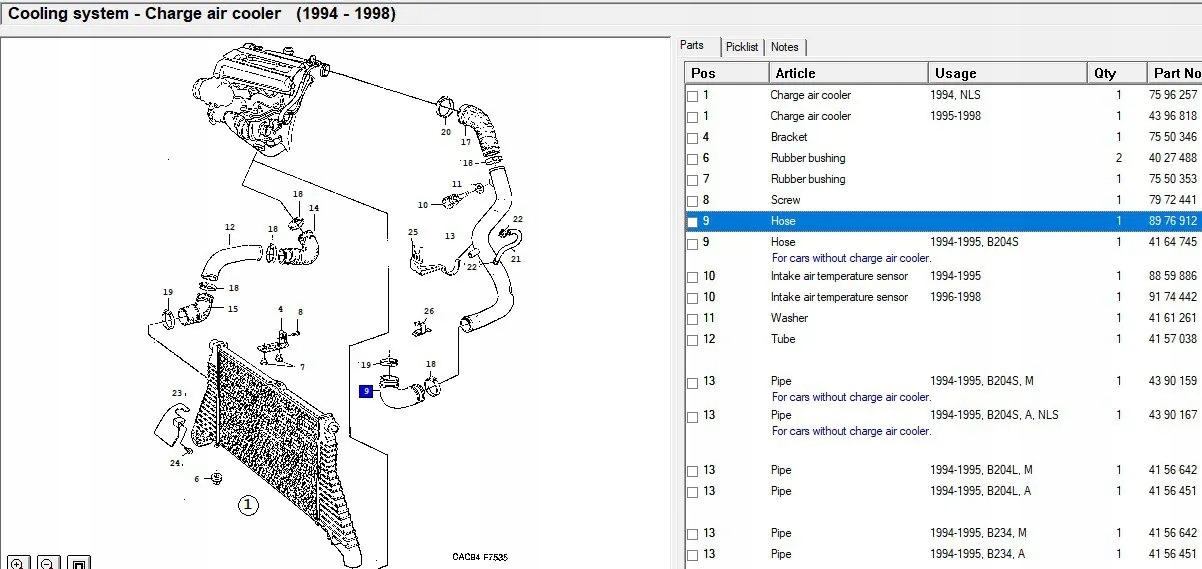This screenshot has height=569, width=1202.
Task: Switch to the Picklist tab
Action: coord(742,47)
